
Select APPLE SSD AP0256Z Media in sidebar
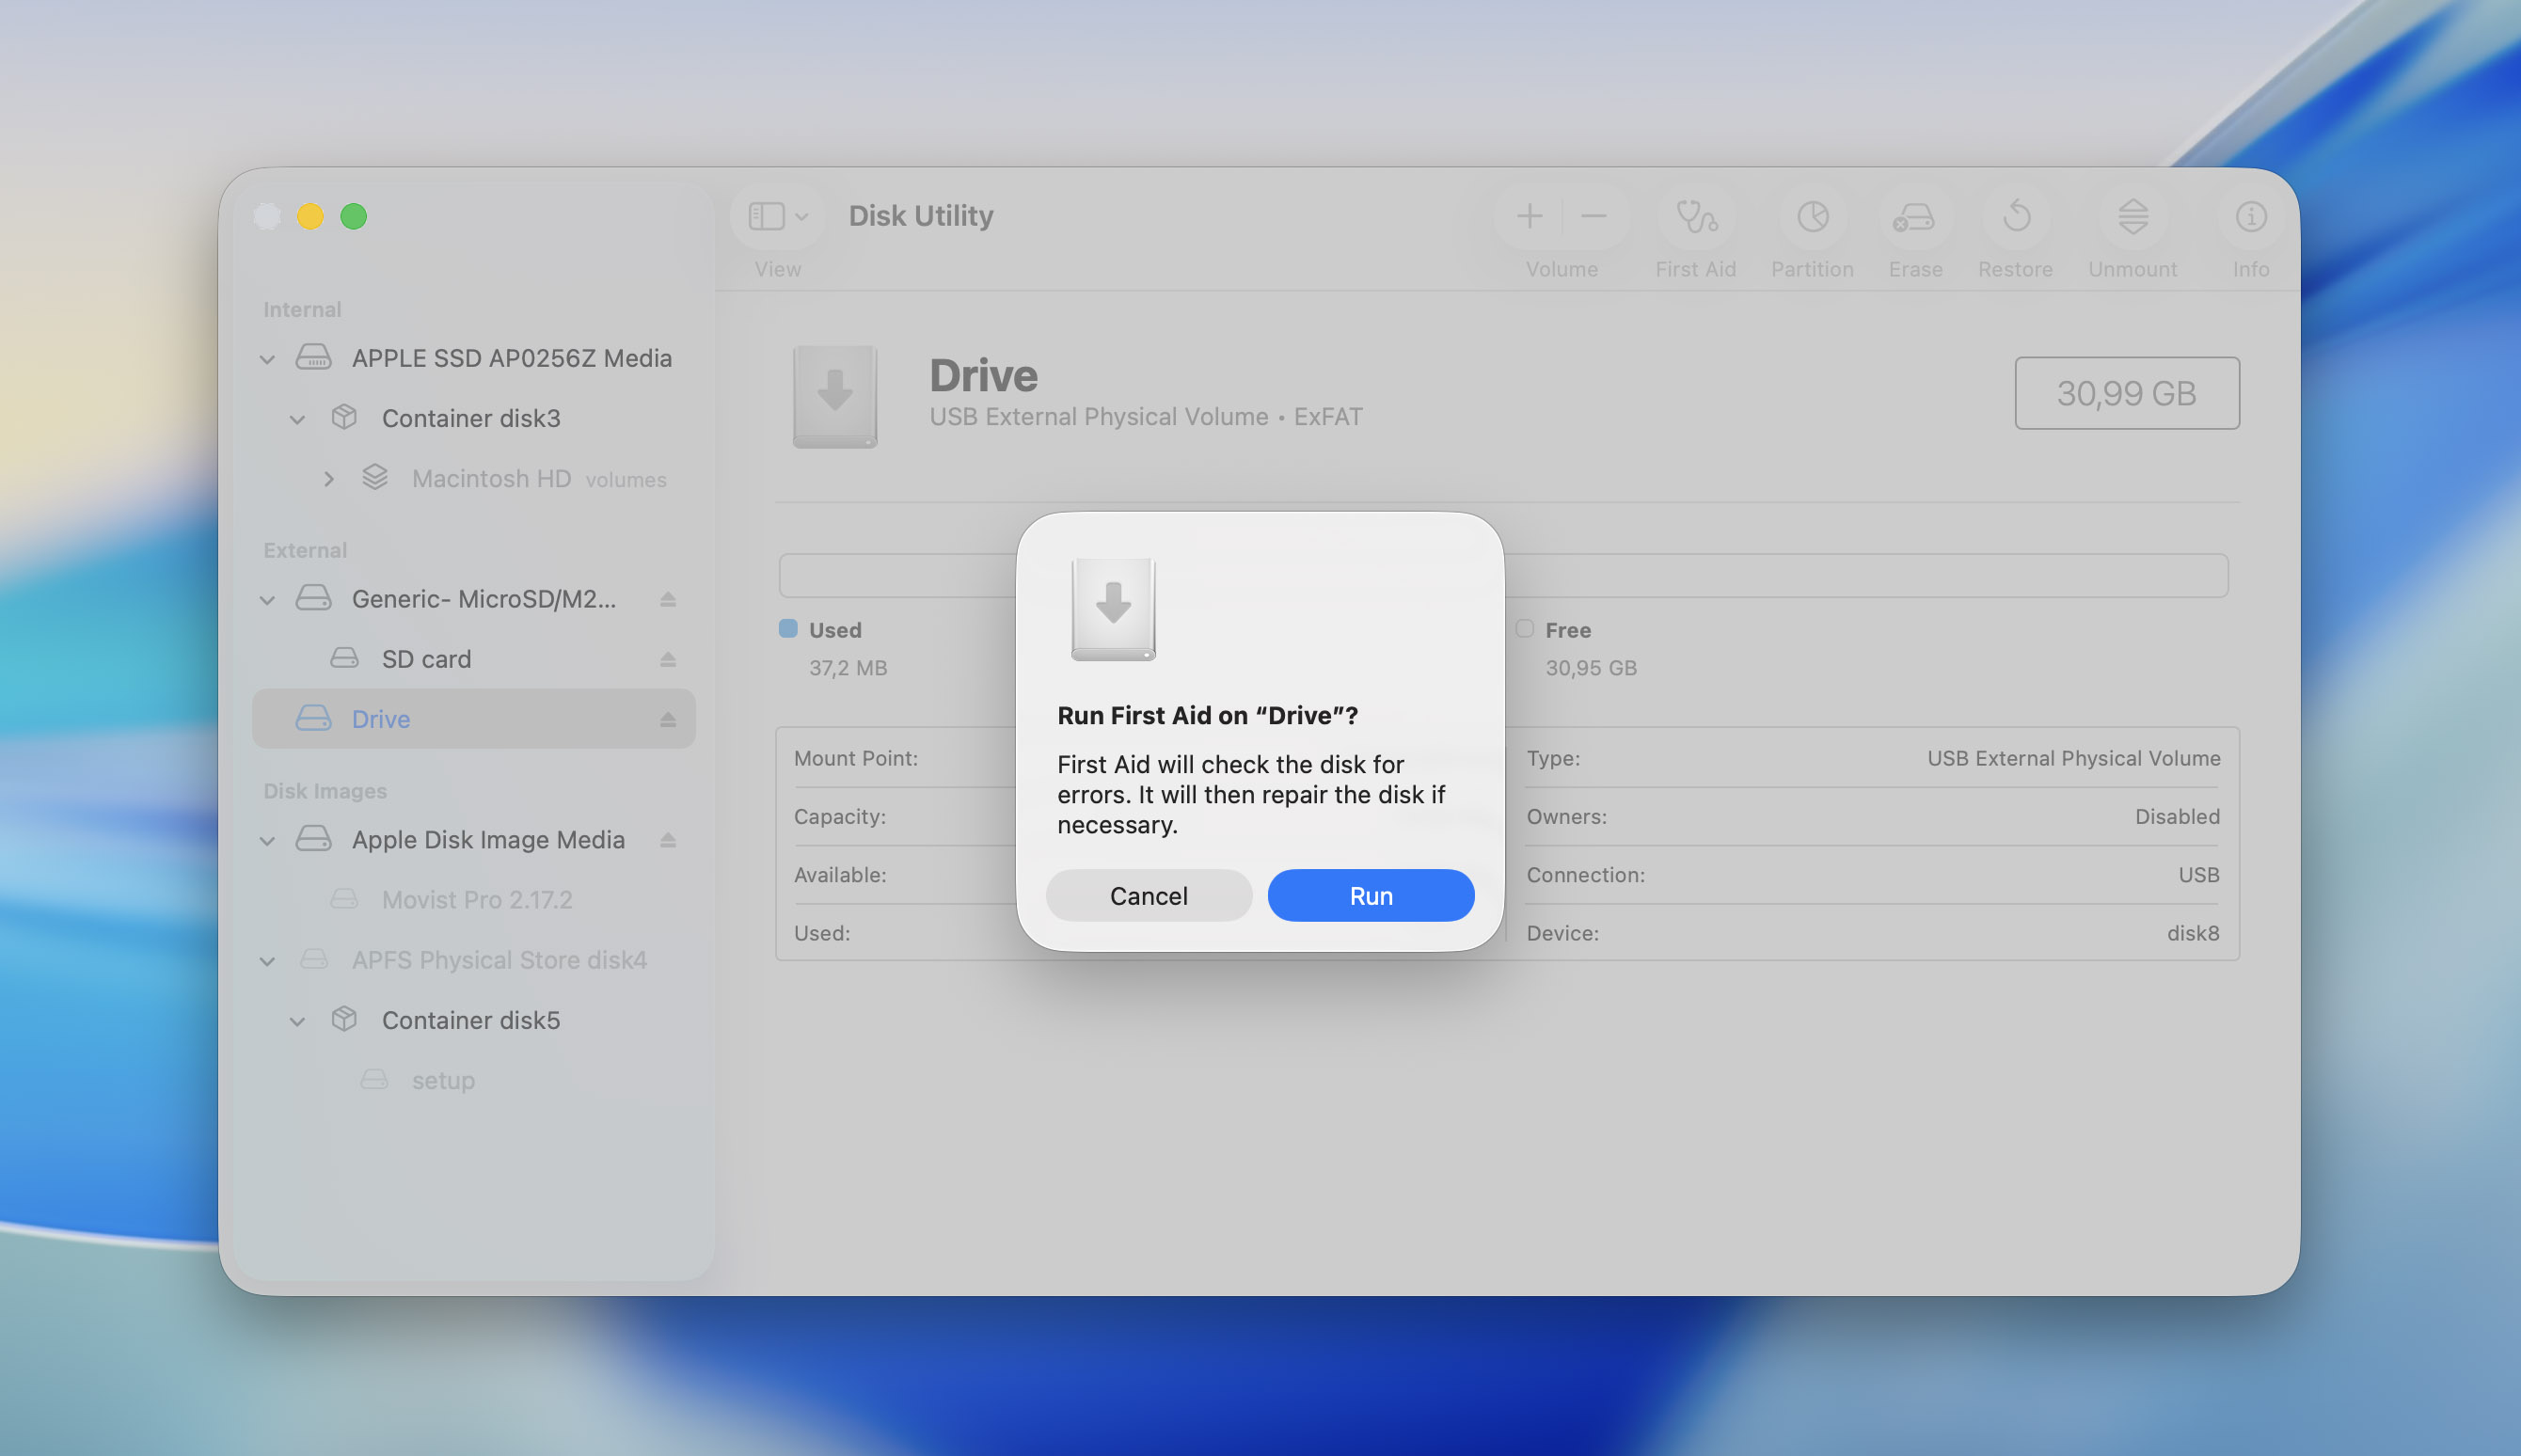pos(473,358)
